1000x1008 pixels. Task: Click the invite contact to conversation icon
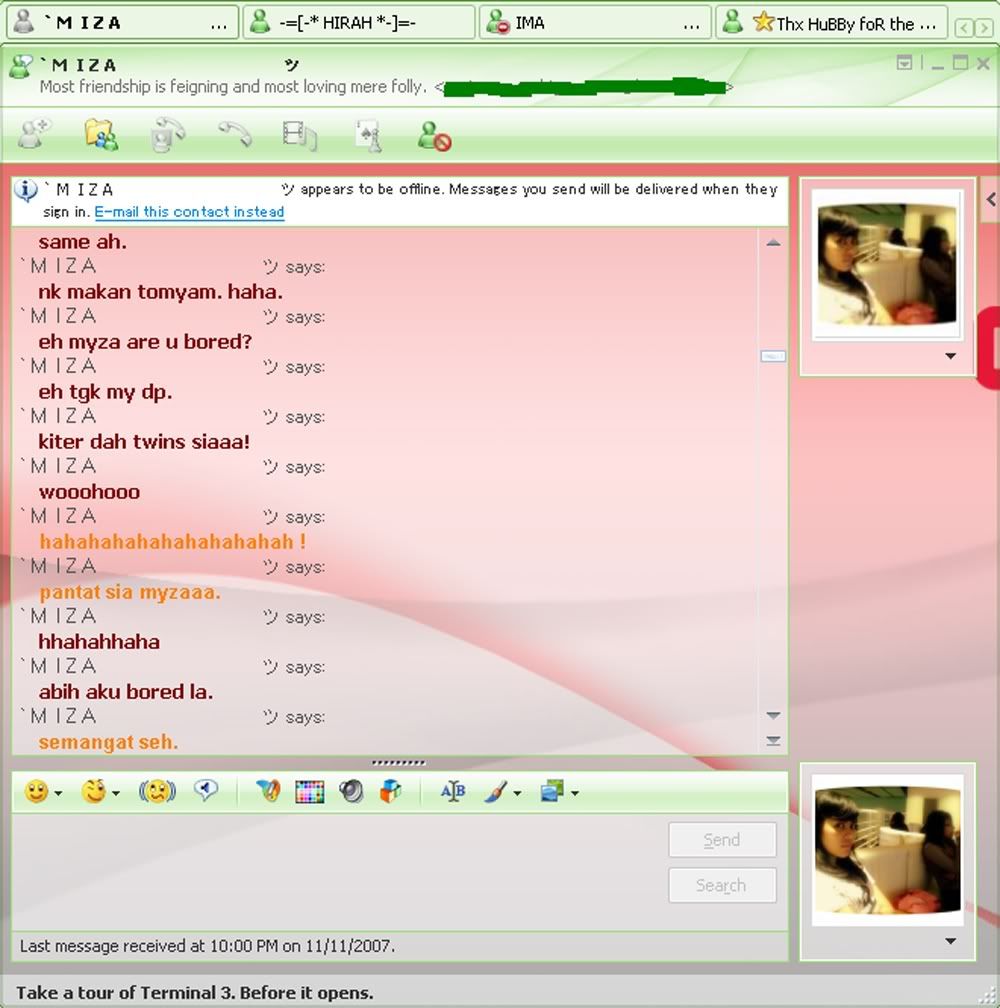click(34, 134)
